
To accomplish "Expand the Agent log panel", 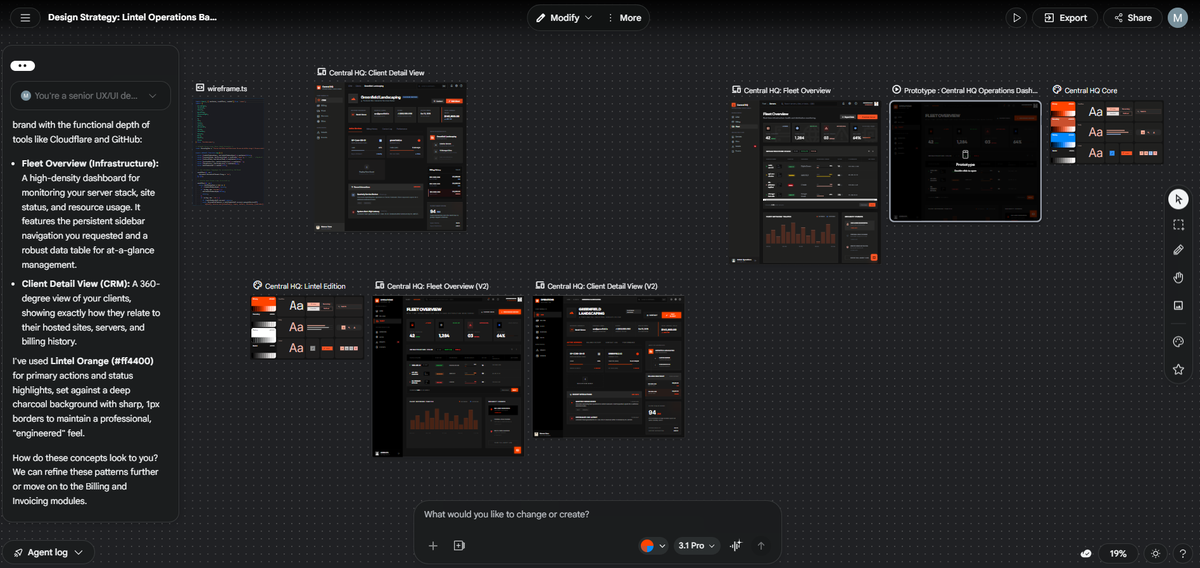I will 50,552.
